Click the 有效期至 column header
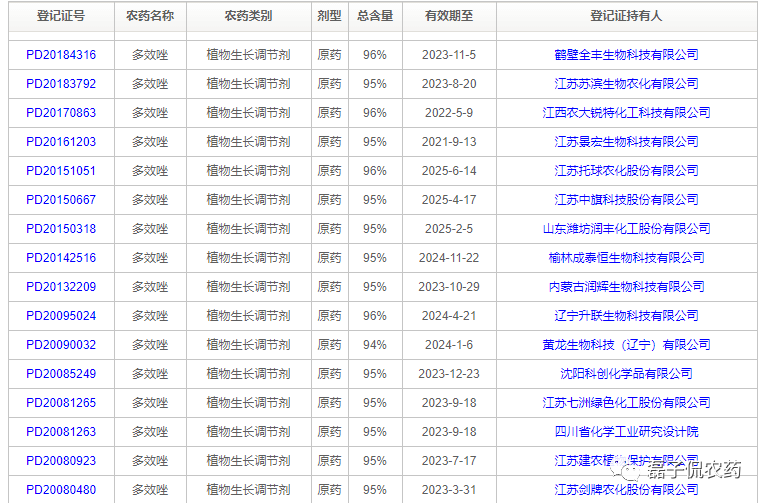The height and width of the screenshot is (503, 766). pos(449,16)
